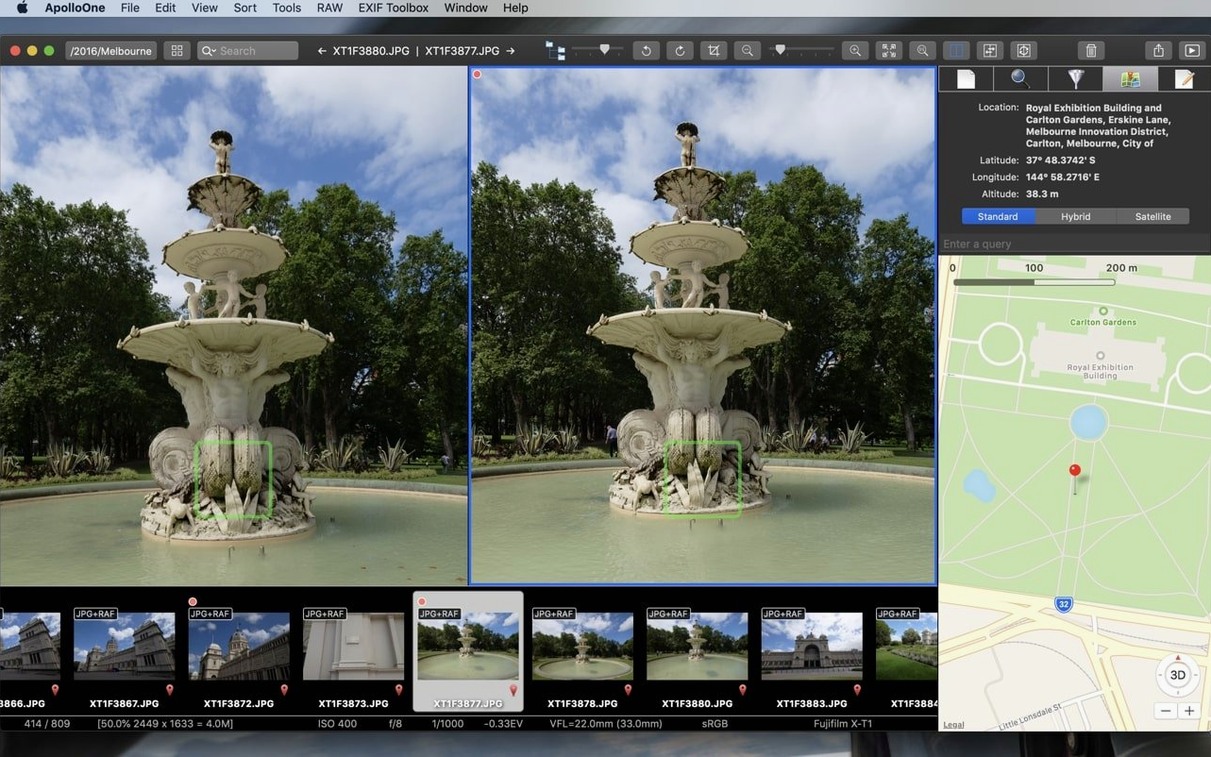Select Standard map style

coord(998,216)
